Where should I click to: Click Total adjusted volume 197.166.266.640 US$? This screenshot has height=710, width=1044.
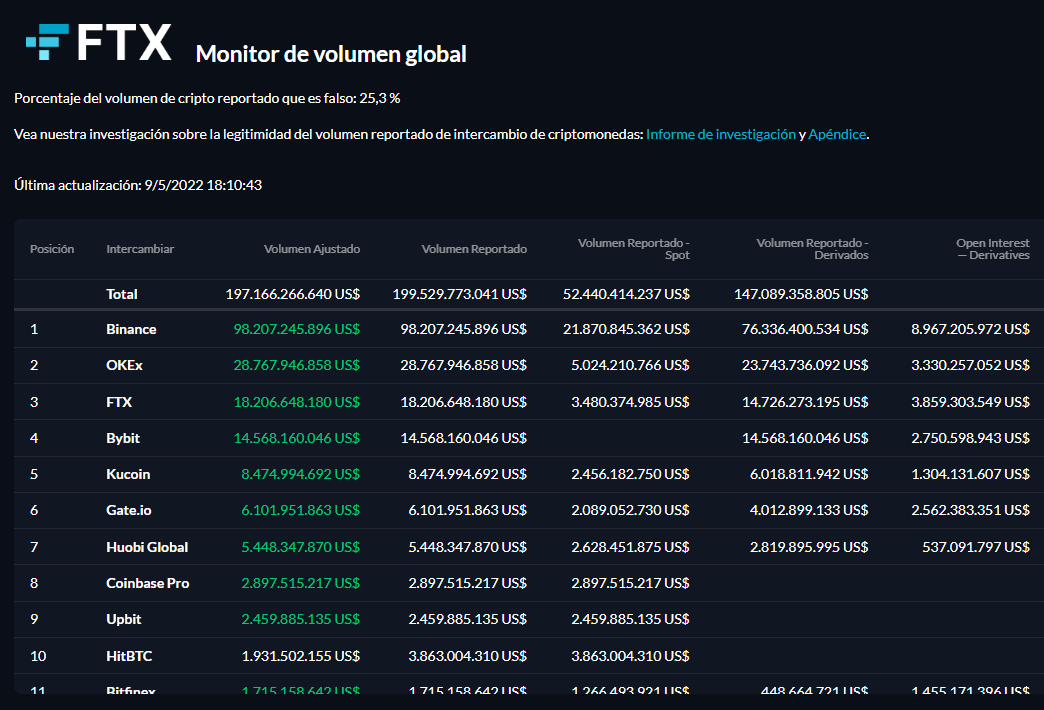[x=293, y=294]
